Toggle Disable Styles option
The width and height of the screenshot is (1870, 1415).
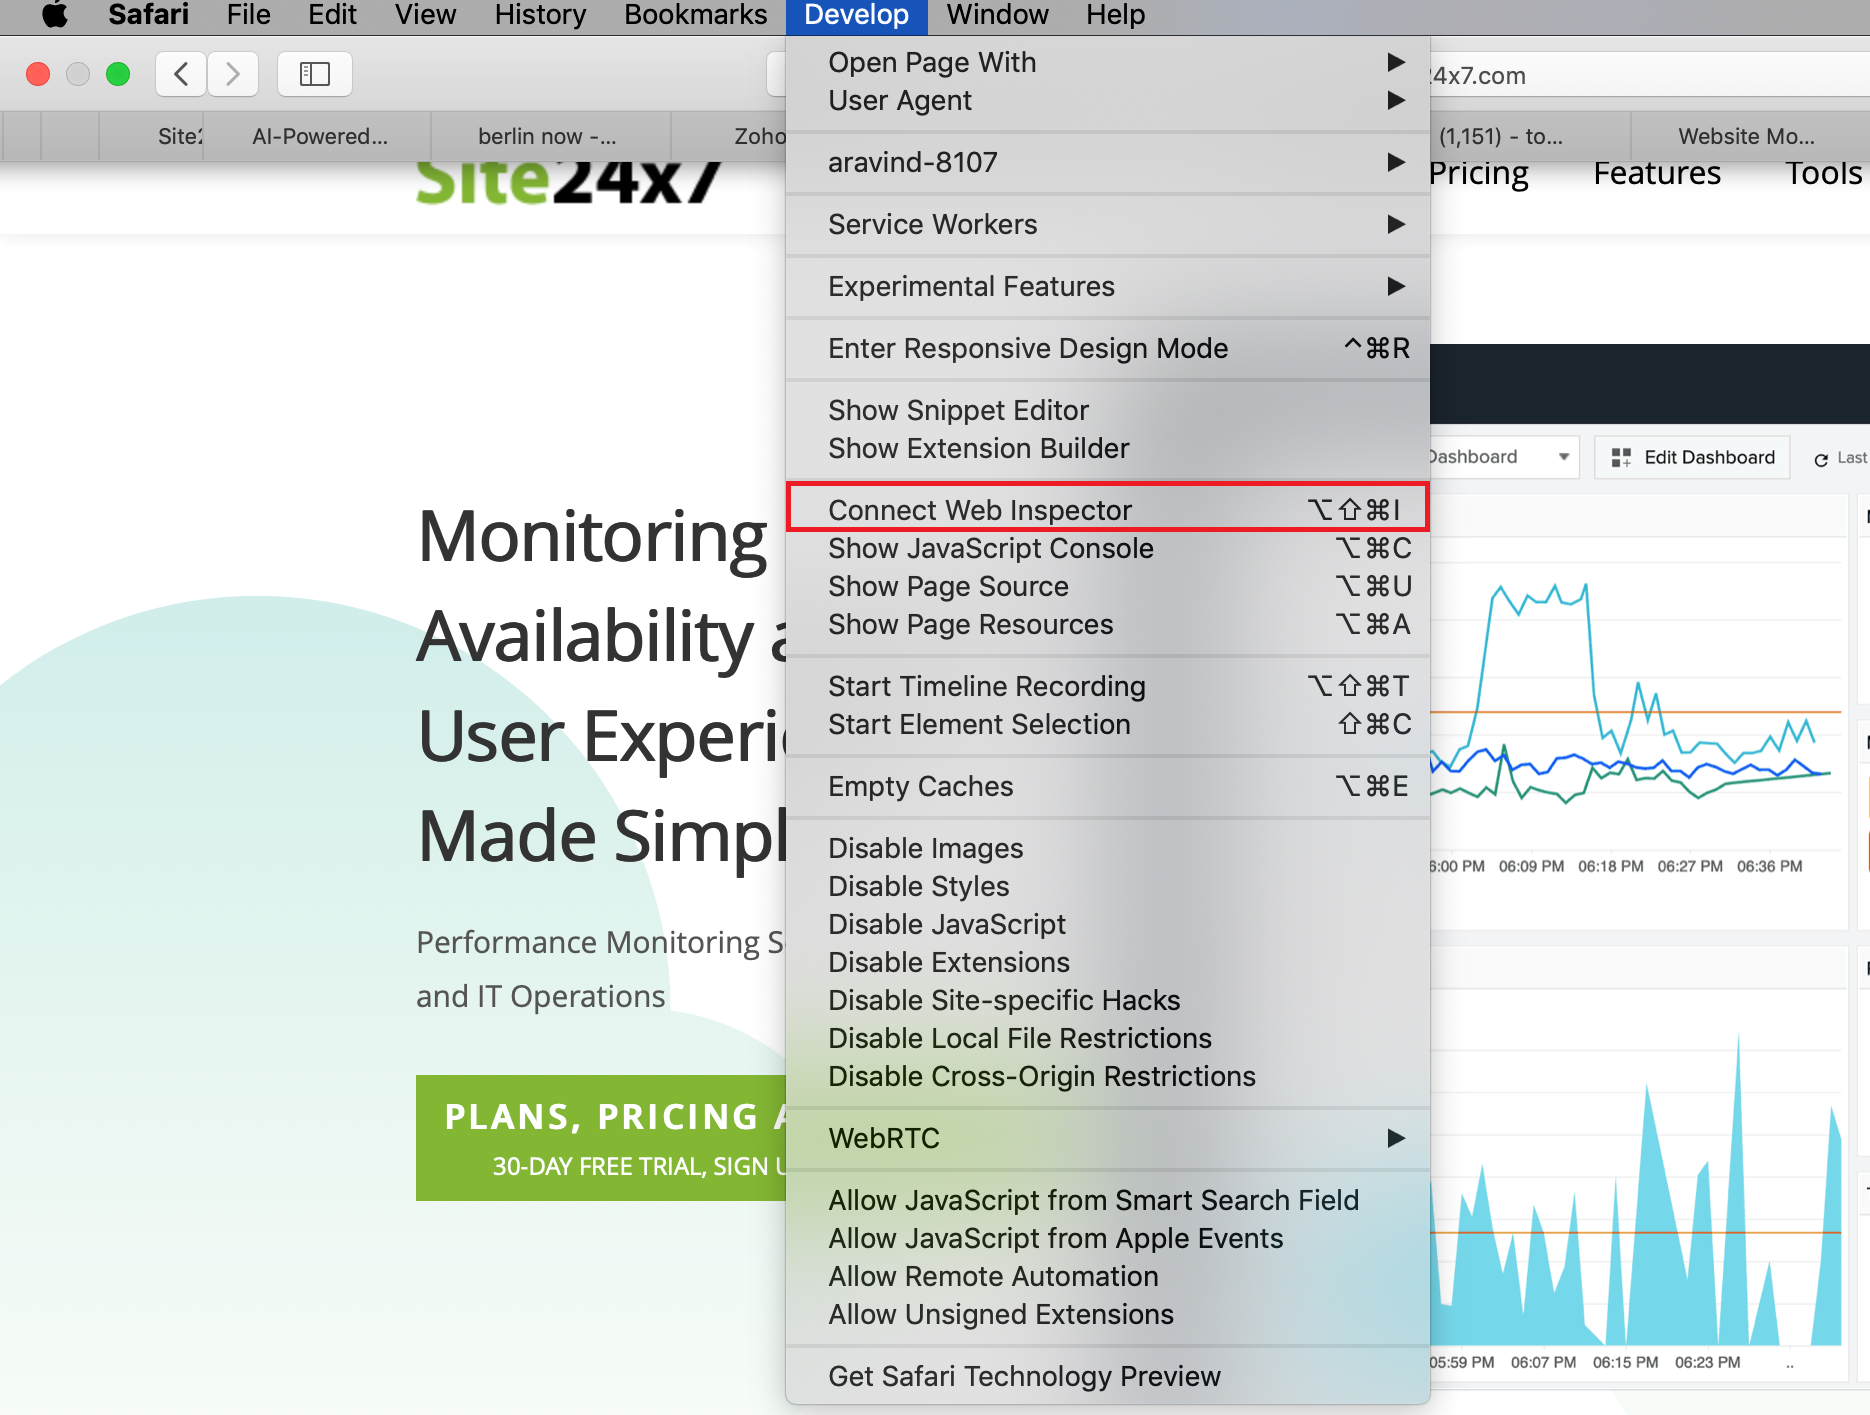tap(1108, 886)
